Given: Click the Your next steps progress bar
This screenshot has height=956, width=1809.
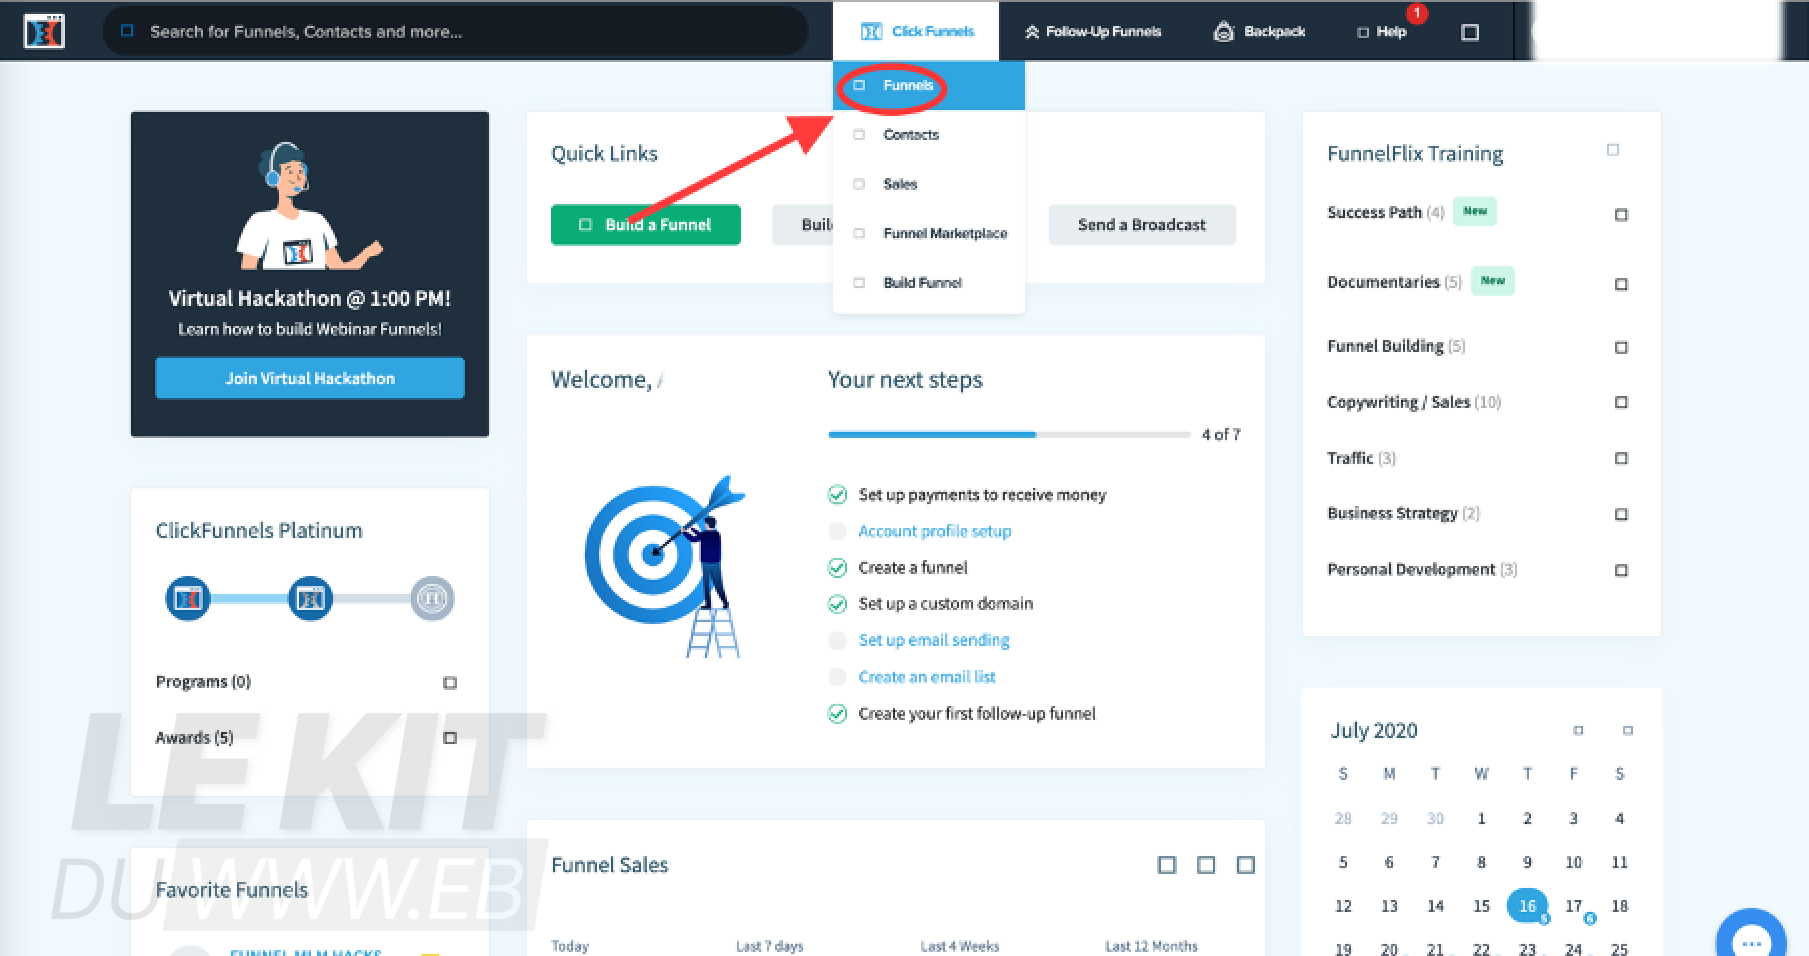Looking at the screenshot, I should coord(1010,434).
